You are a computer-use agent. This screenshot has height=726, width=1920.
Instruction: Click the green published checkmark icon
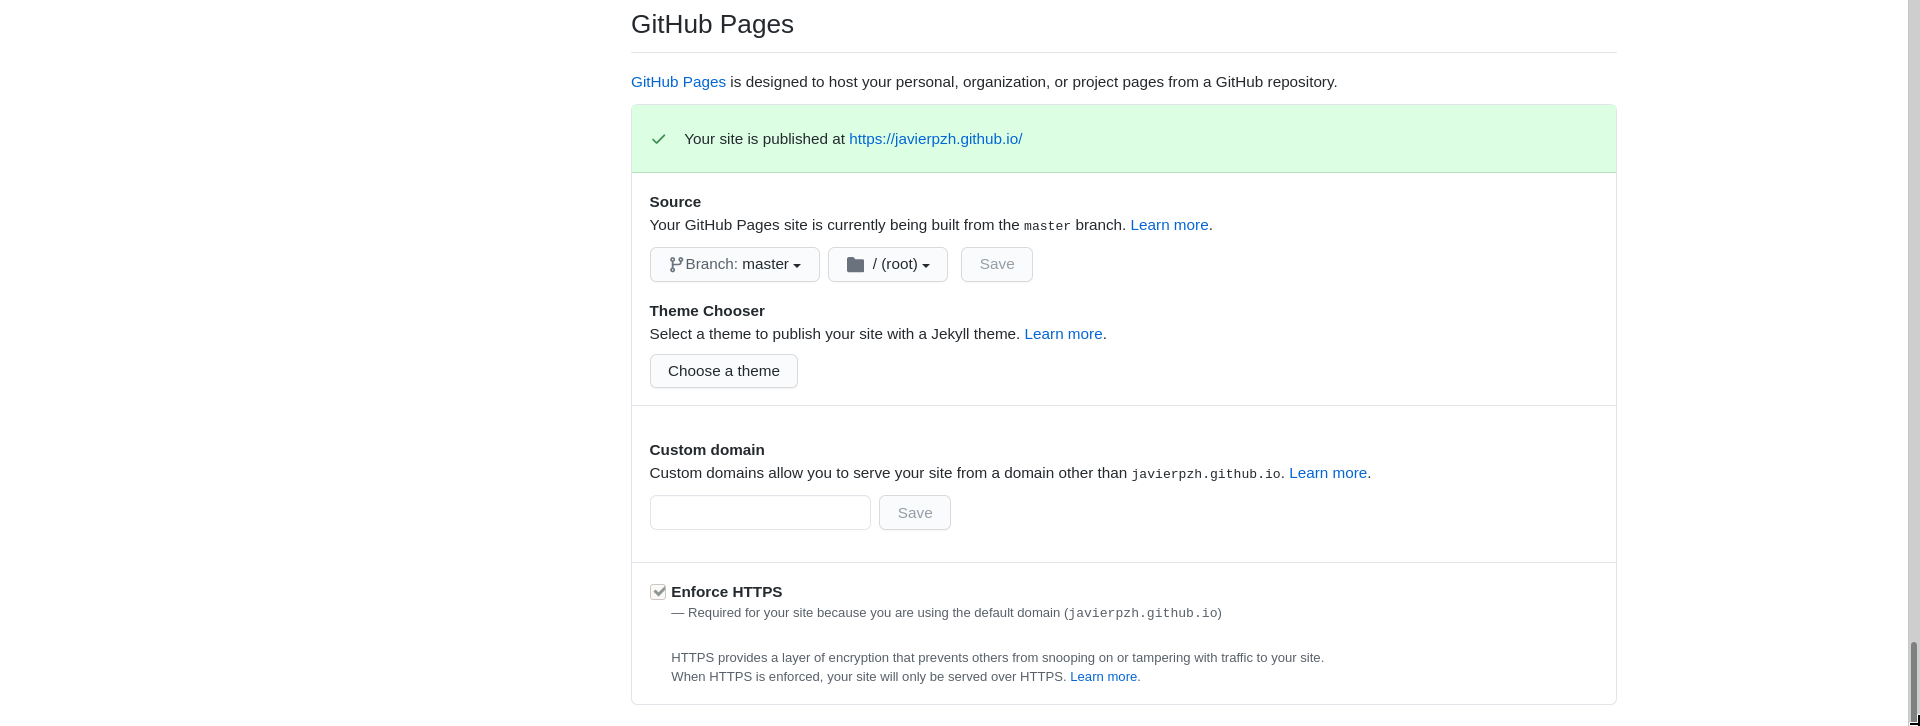click(x=658, y=139)
